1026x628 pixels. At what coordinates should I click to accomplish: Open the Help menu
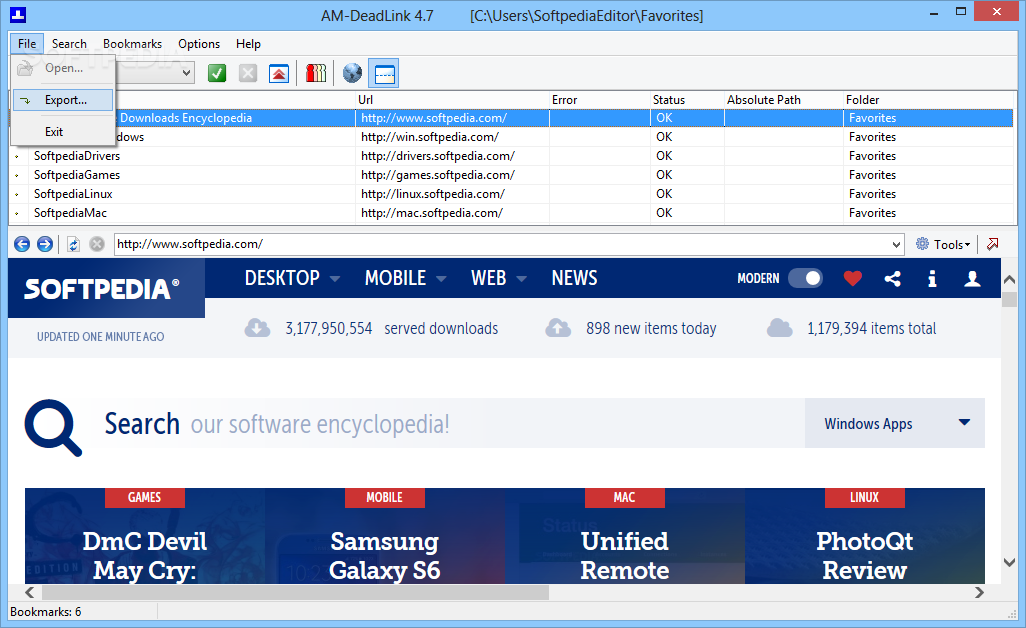(x=248, y=44)
